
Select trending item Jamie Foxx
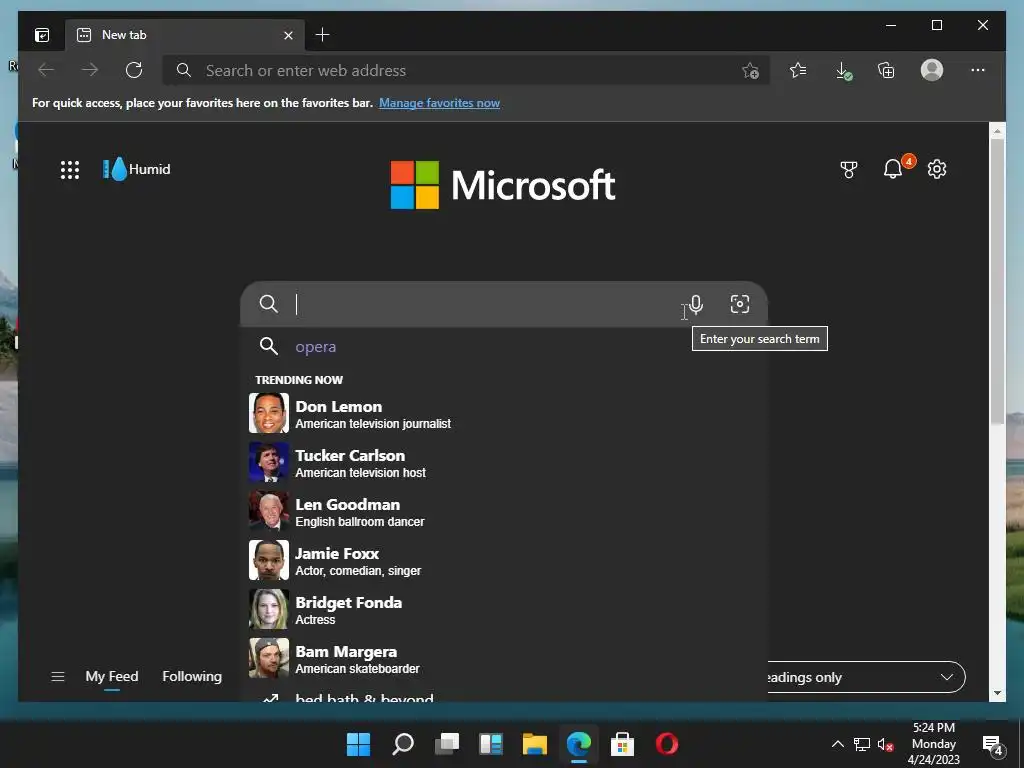504,560
